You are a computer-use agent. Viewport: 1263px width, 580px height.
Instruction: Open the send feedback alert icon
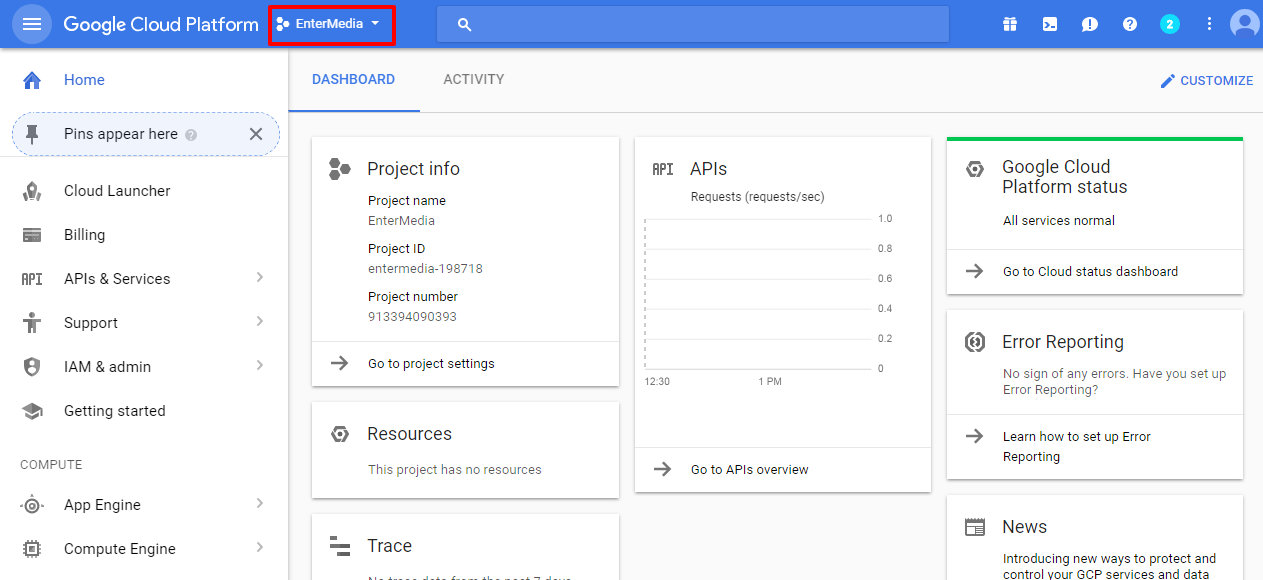pyautogui.click(x=1090, y=24)
